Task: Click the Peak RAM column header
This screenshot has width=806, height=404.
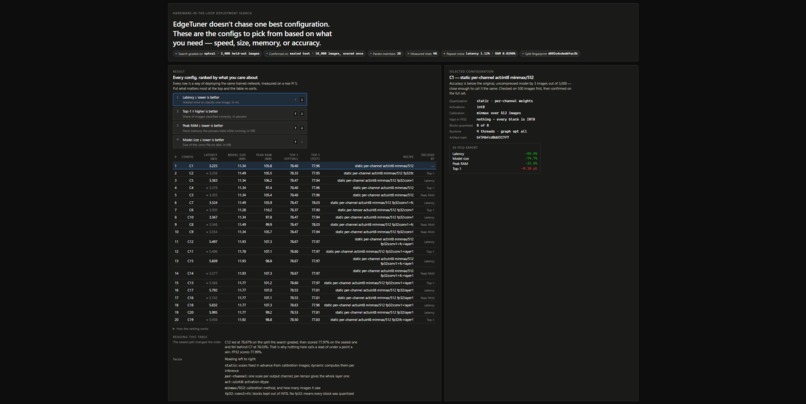Action: (264, 156)
